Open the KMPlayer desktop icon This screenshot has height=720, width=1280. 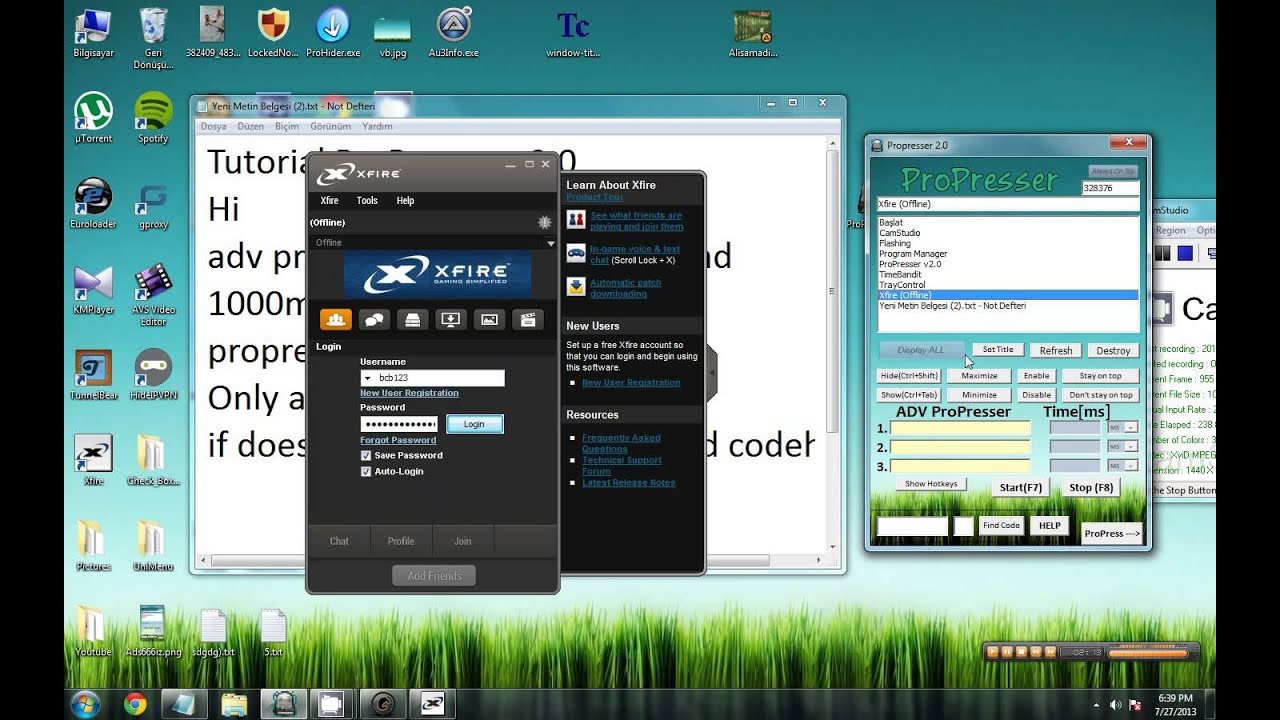point(93,289)
